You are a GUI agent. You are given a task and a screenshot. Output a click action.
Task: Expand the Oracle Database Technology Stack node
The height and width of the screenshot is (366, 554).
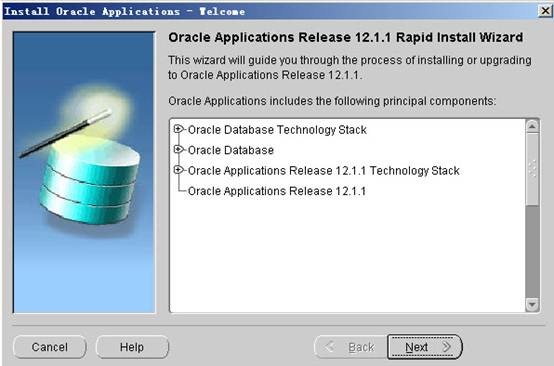(179, 129)
